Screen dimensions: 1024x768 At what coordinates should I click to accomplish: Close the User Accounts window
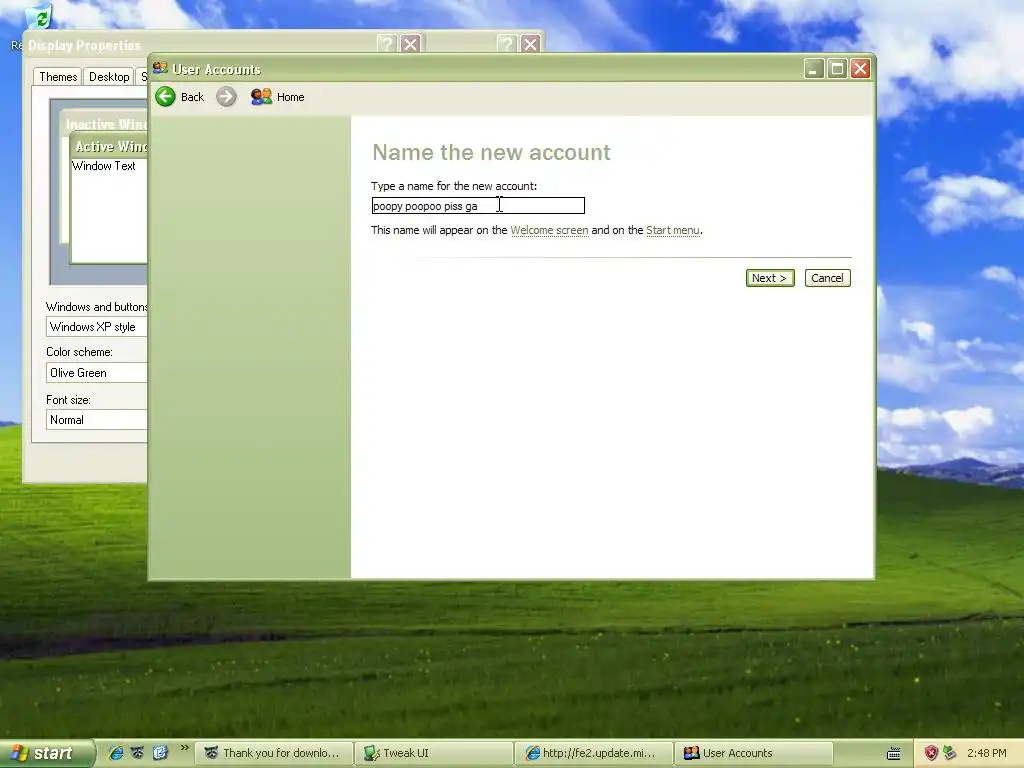click(x=861, y=68)
